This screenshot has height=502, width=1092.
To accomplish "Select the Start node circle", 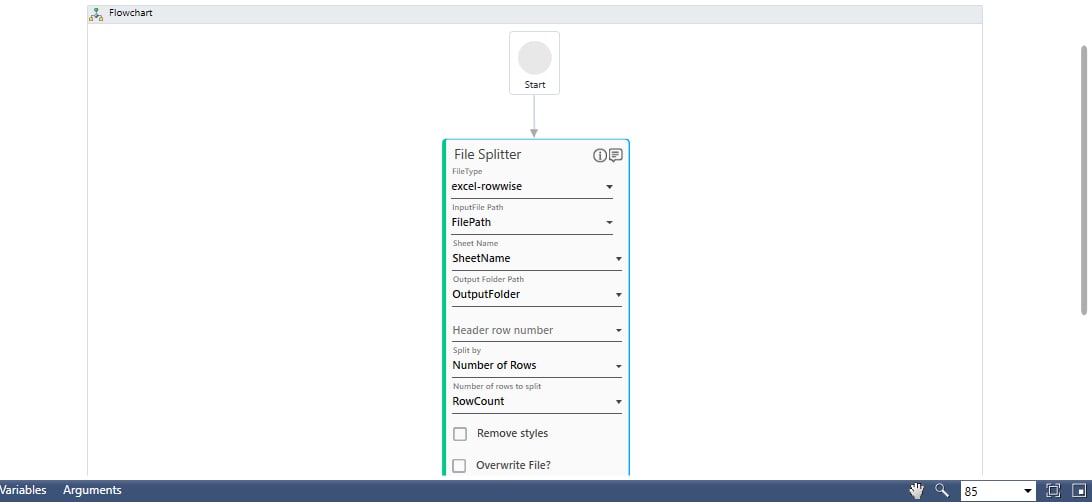I will (534, 58).
